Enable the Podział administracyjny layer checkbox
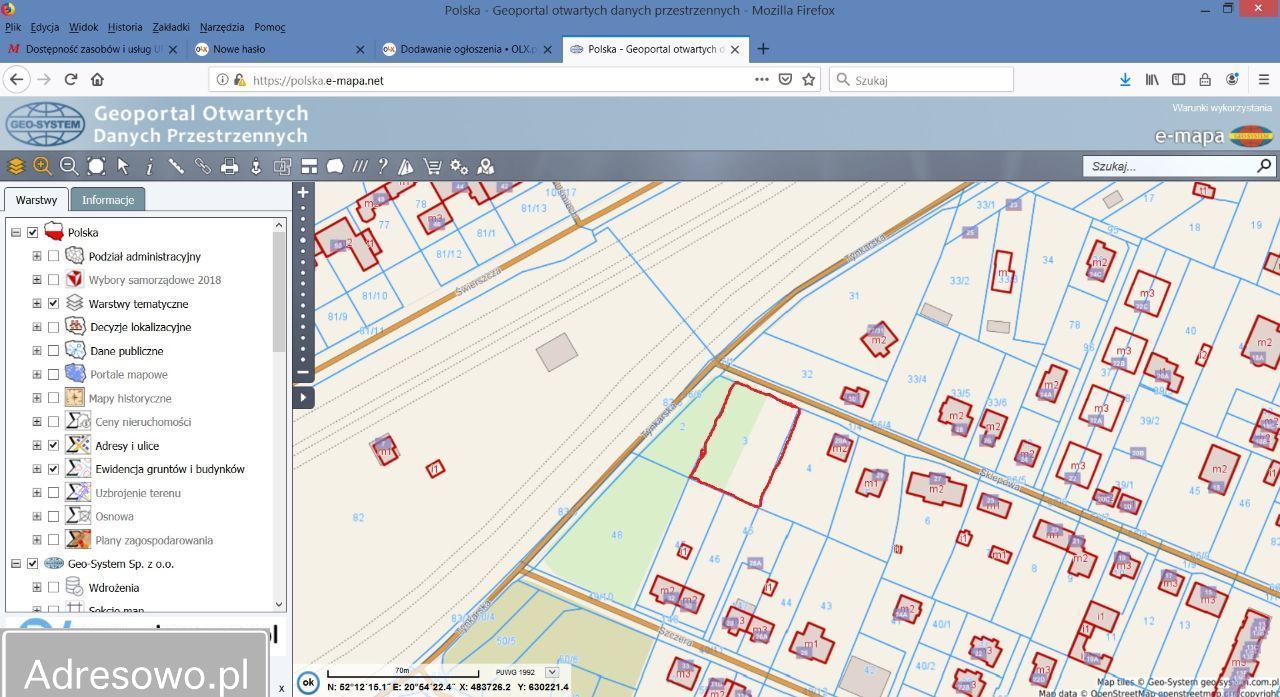Screen dimensions: 1280x697 pyautogui.click(x=53, y=257)
